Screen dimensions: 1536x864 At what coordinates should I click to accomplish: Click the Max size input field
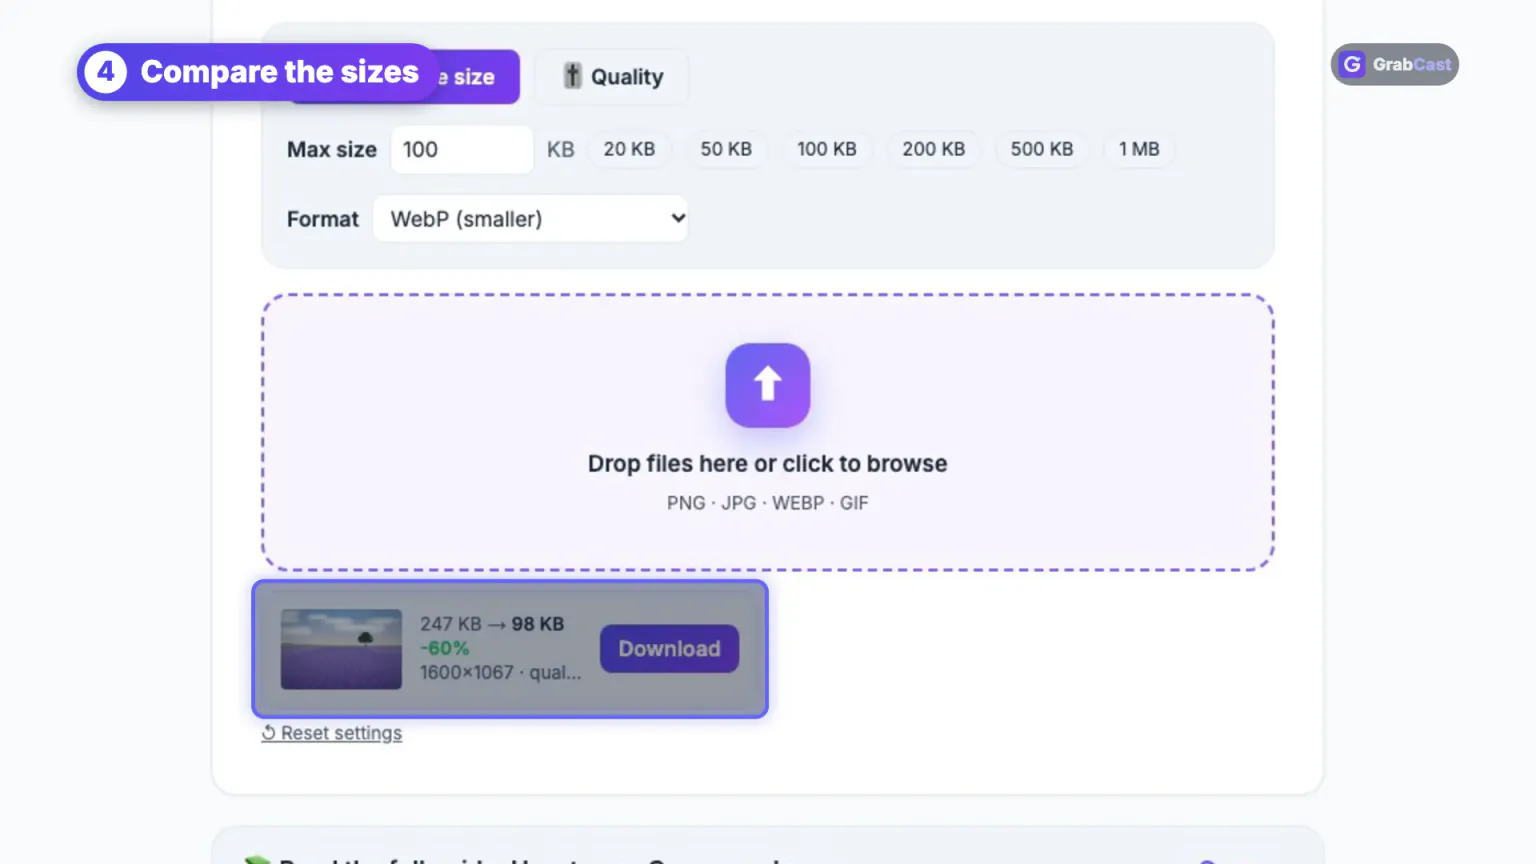pos(462,149)
